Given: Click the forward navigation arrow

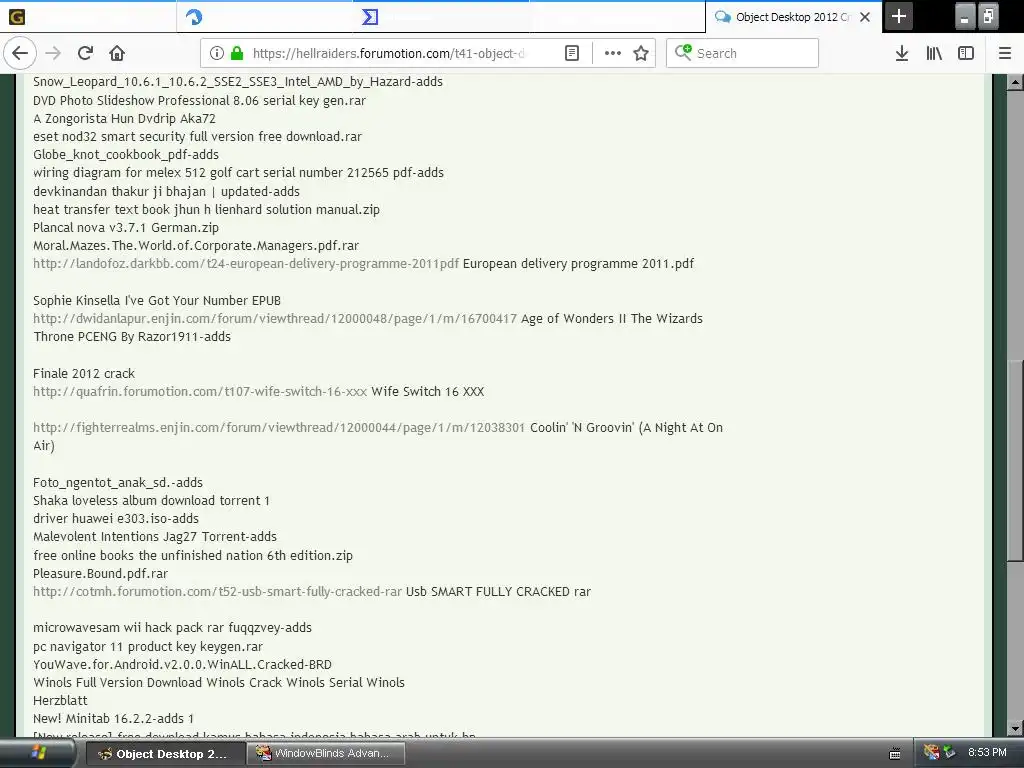Looking at the screenshot, I should 53,54.
